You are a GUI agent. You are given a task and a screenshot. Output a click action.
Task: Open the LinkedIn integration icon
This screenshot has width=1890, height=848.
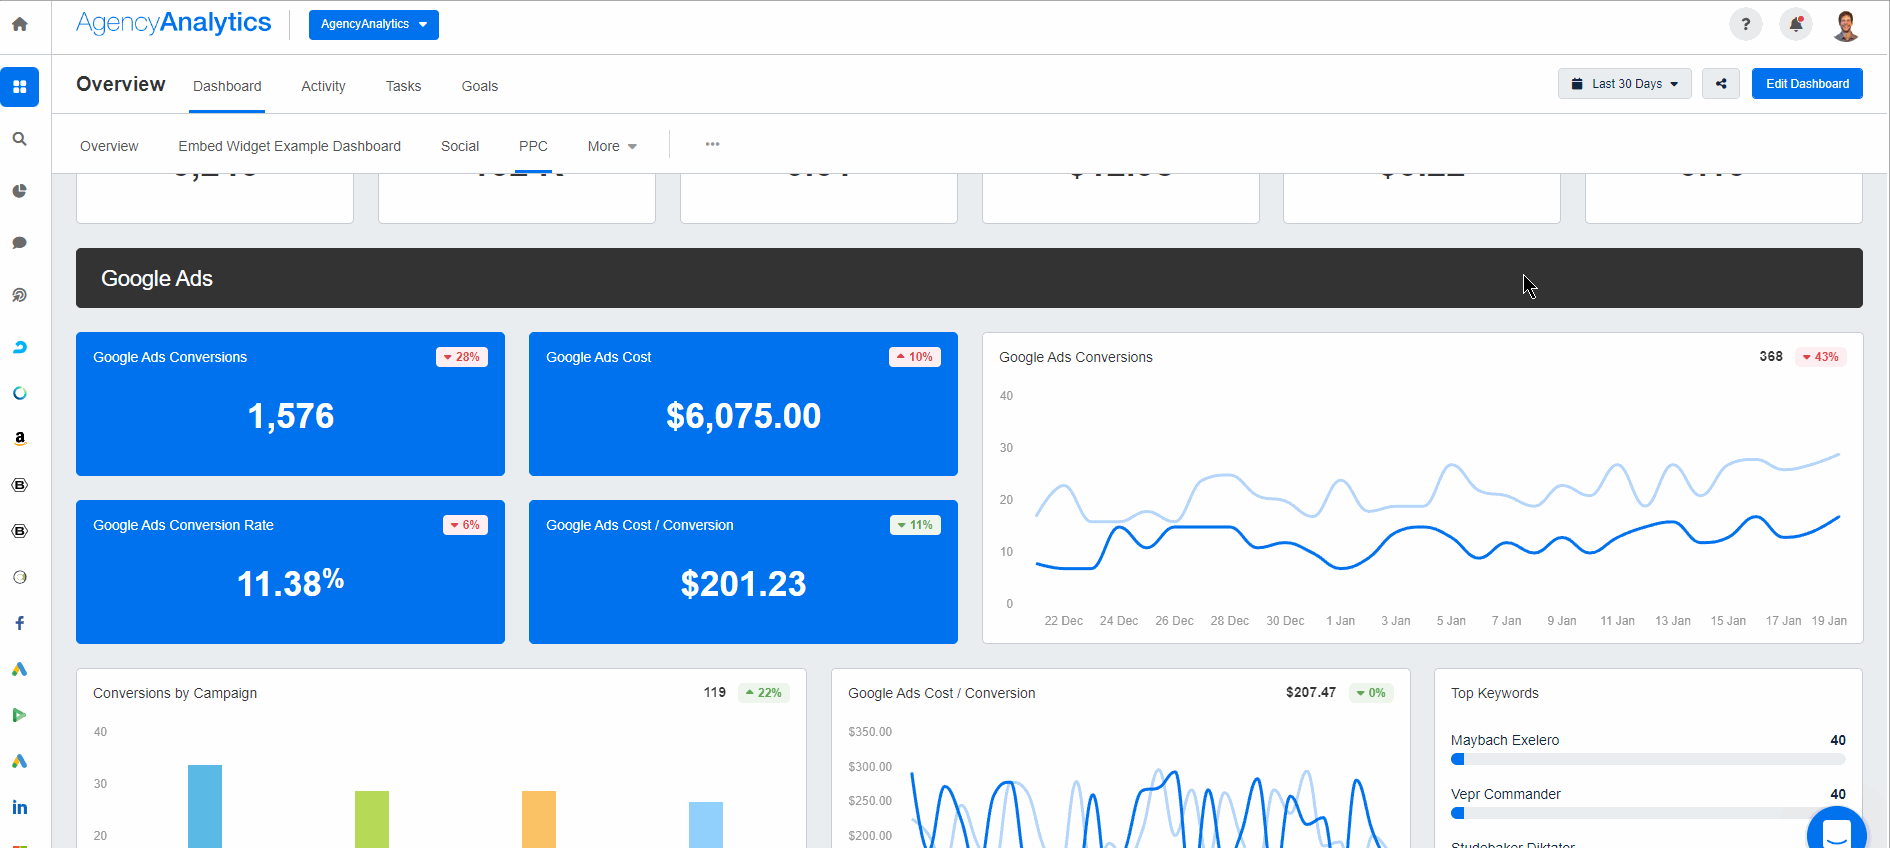click(19, 807)
